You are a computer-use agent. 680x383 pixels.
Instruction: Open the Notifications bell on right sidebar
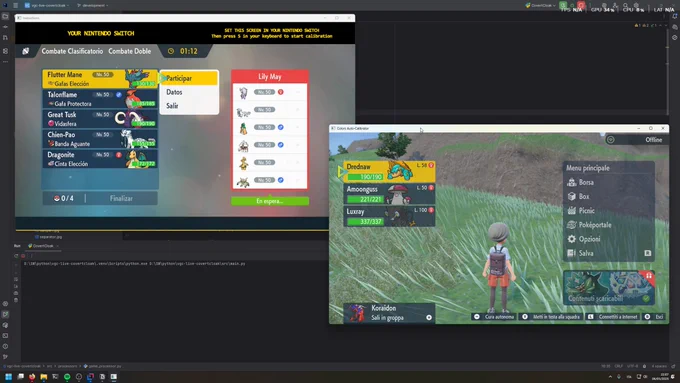(x=675, y=16)
